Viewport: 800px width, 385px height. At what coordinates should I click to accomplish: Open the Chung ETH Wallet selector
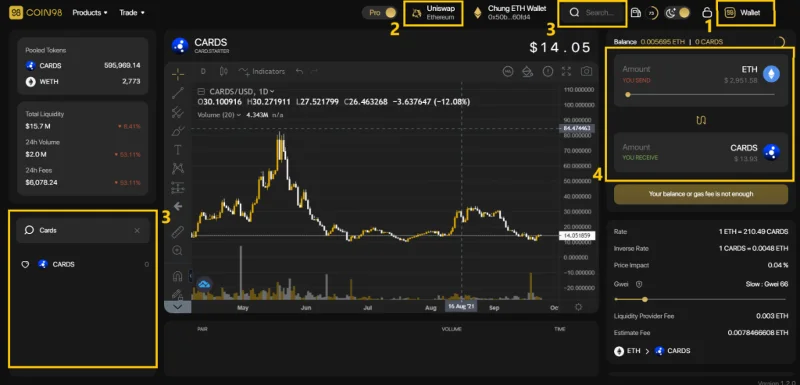click(510, 13)
